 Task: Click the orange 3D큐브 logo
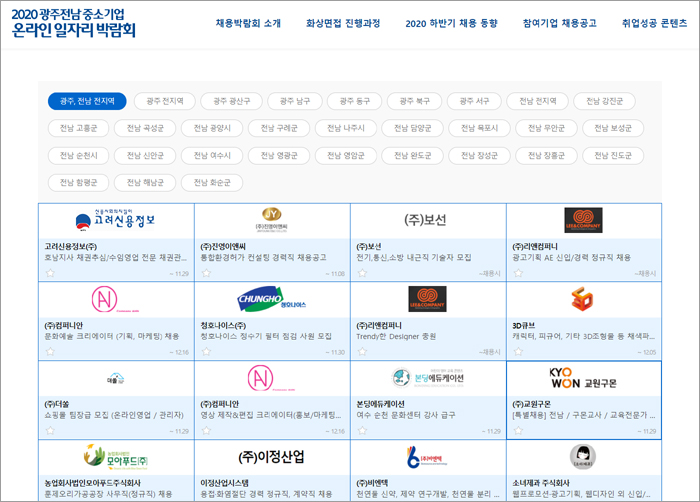[582, 299]
